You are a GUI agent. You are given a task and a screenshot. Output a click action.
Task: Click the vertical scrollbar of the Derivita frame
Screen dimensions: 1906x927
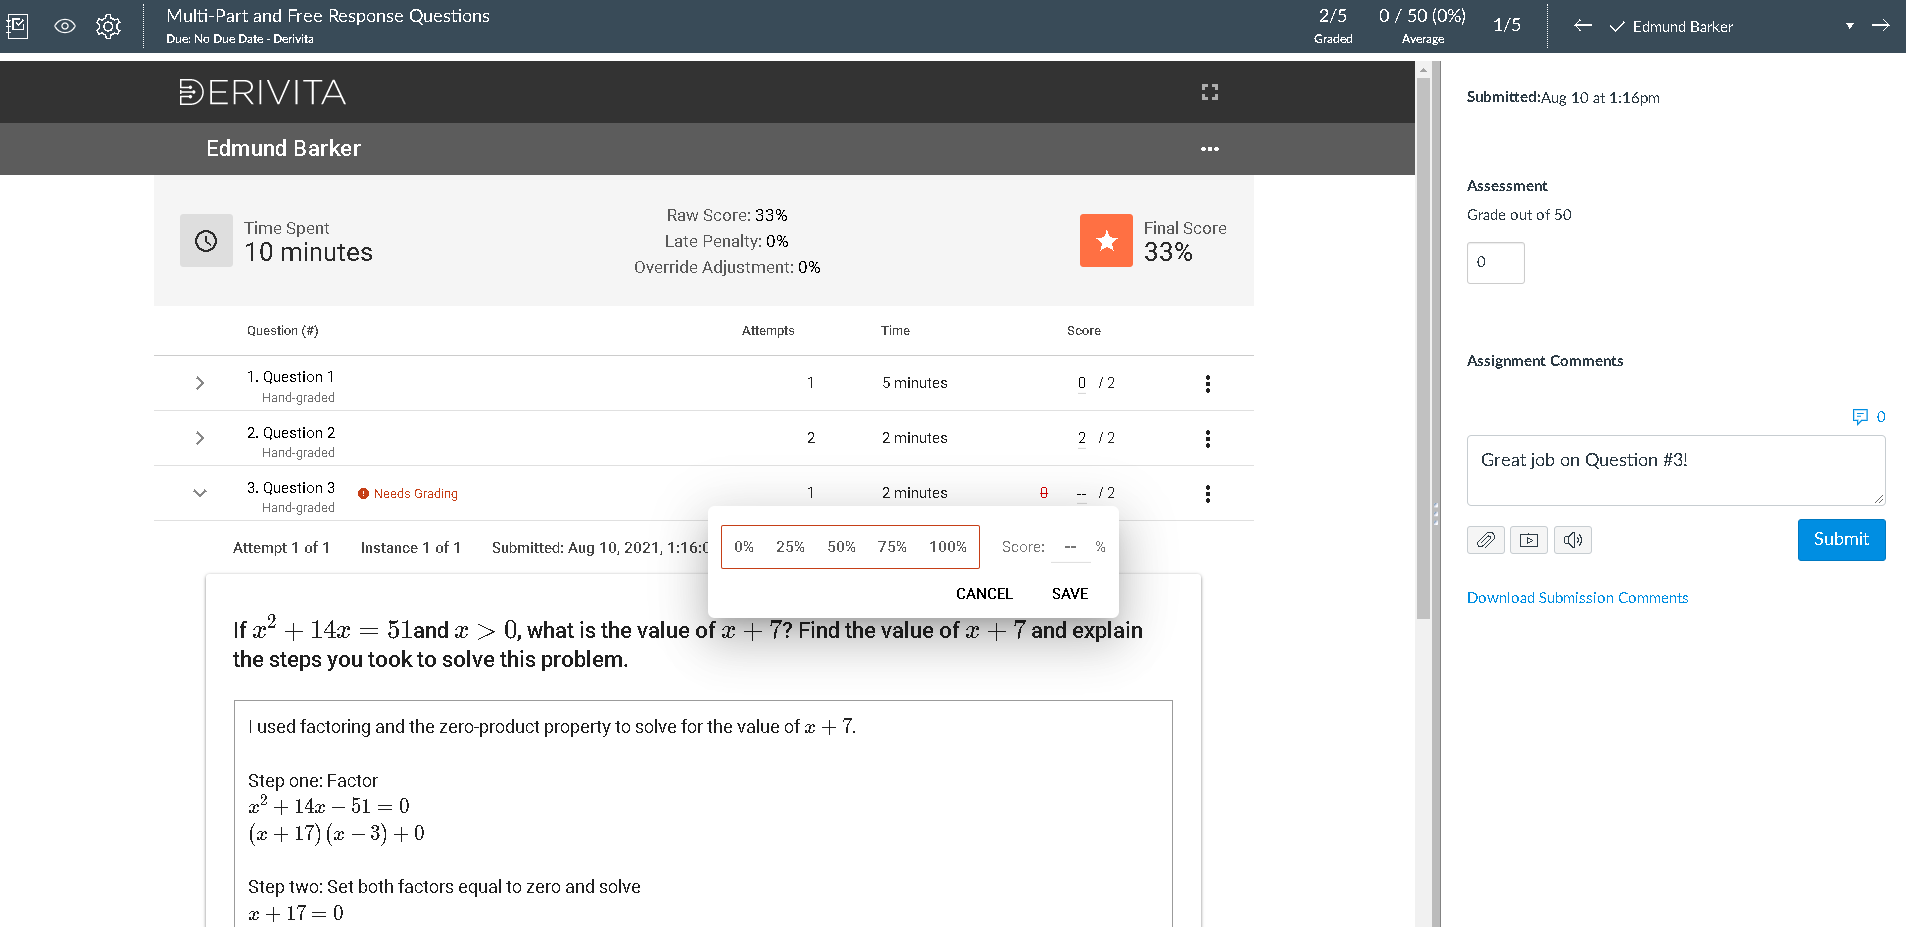pos(1423,347)
